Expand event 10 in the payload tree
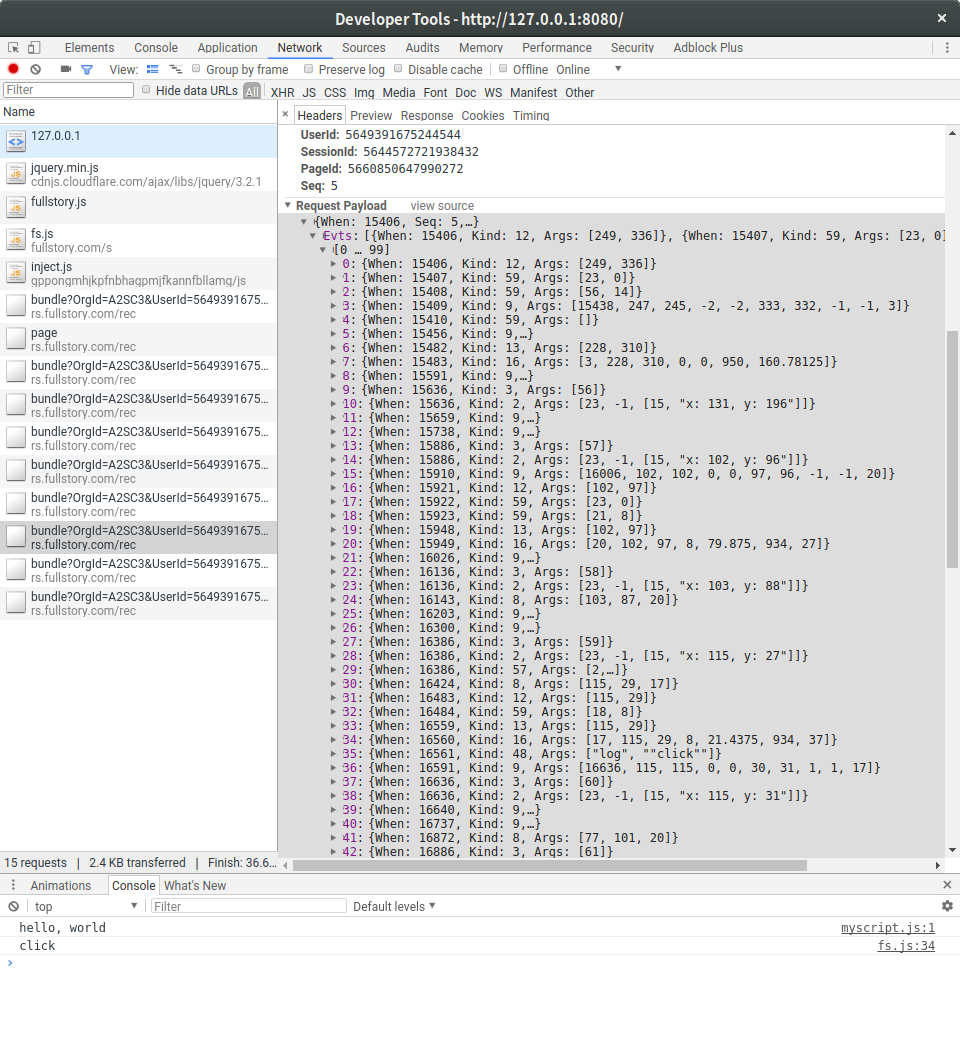Image resolution: width=960 pixels, height=1053 pixels. (x=334, y=404)
